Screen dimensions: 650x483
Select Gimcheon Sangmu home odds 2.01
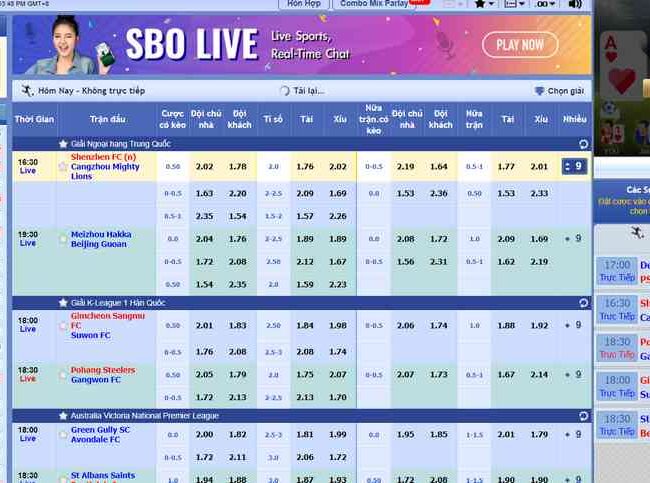(204, 325)
